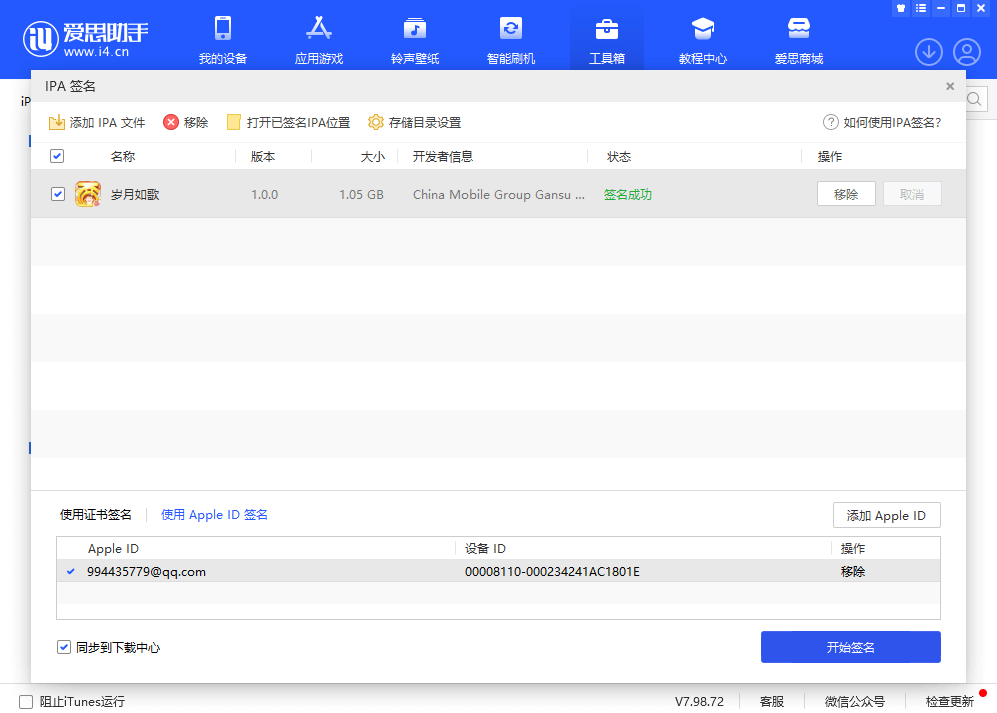Click 添加 IPA 文件 toolbar button
Image resolution: width=997 pixels, height=713 pixels.
point(97,122)
